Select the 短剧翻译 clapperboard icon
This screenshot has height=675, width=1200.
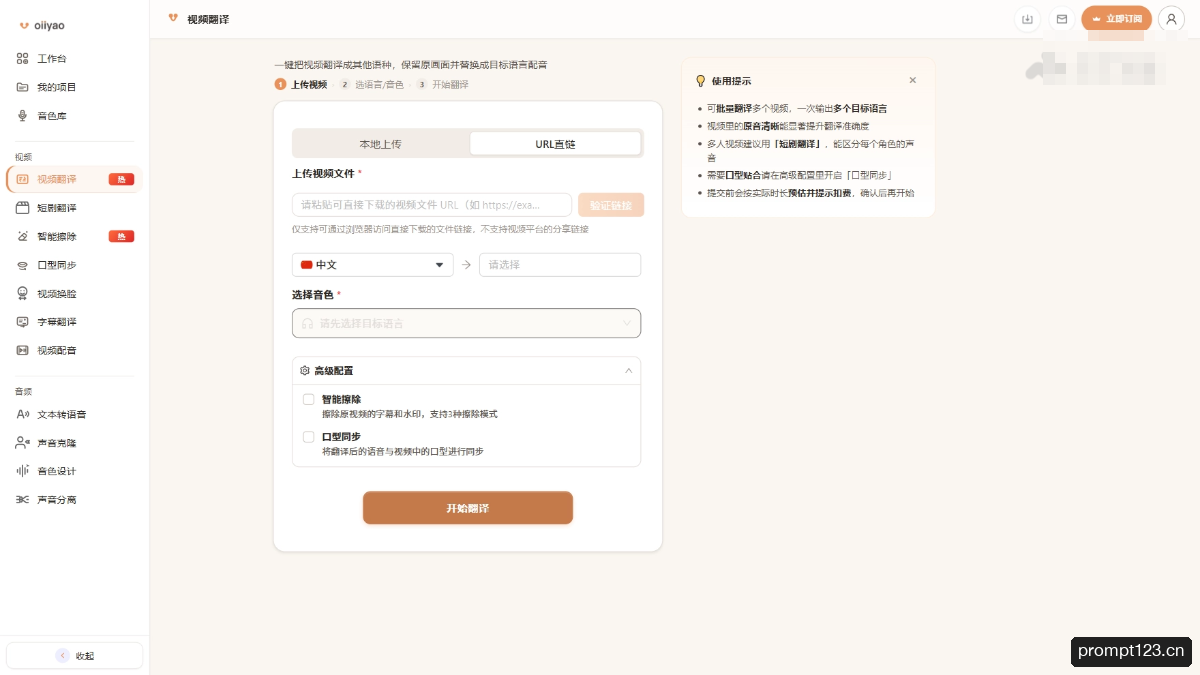tap(23, 208)
